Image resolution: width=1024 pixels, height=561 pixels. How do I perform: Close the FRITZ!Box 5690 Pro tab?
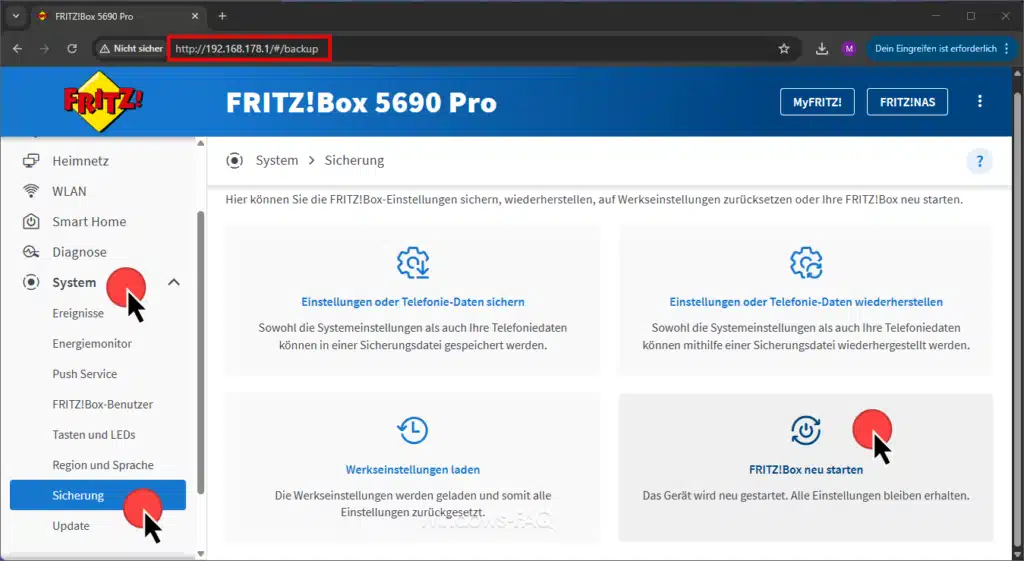(x=195, y=16)
